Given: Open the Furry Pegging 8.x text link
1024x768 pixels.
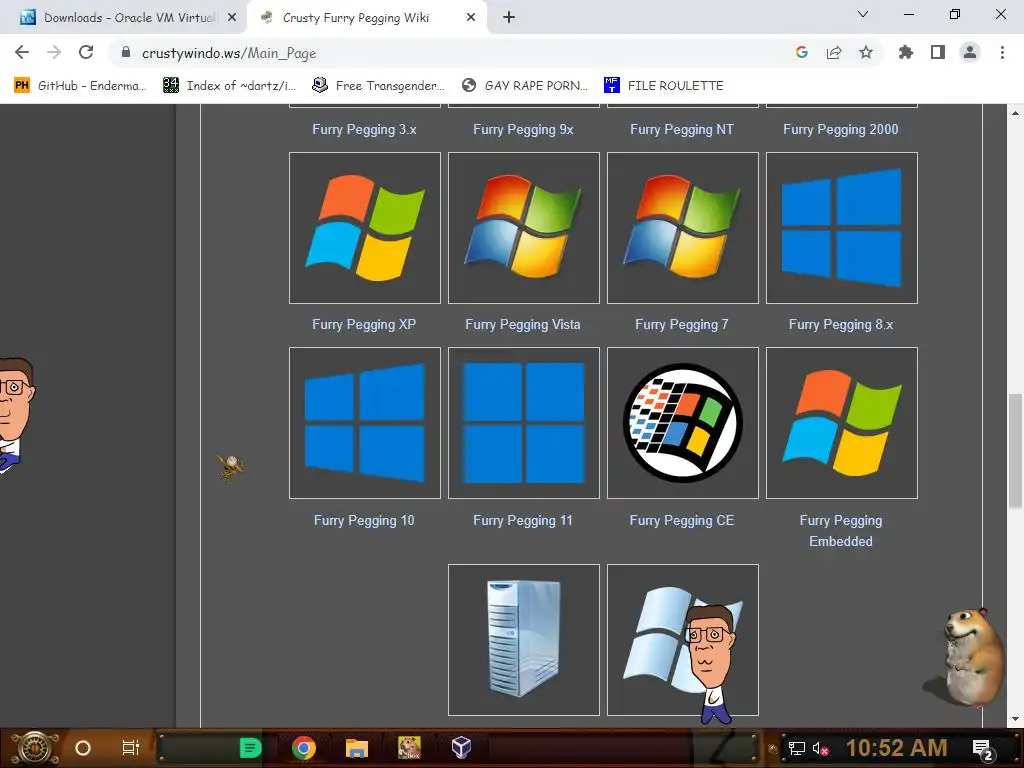Looking at the screenshot, I should coord(841,325).
